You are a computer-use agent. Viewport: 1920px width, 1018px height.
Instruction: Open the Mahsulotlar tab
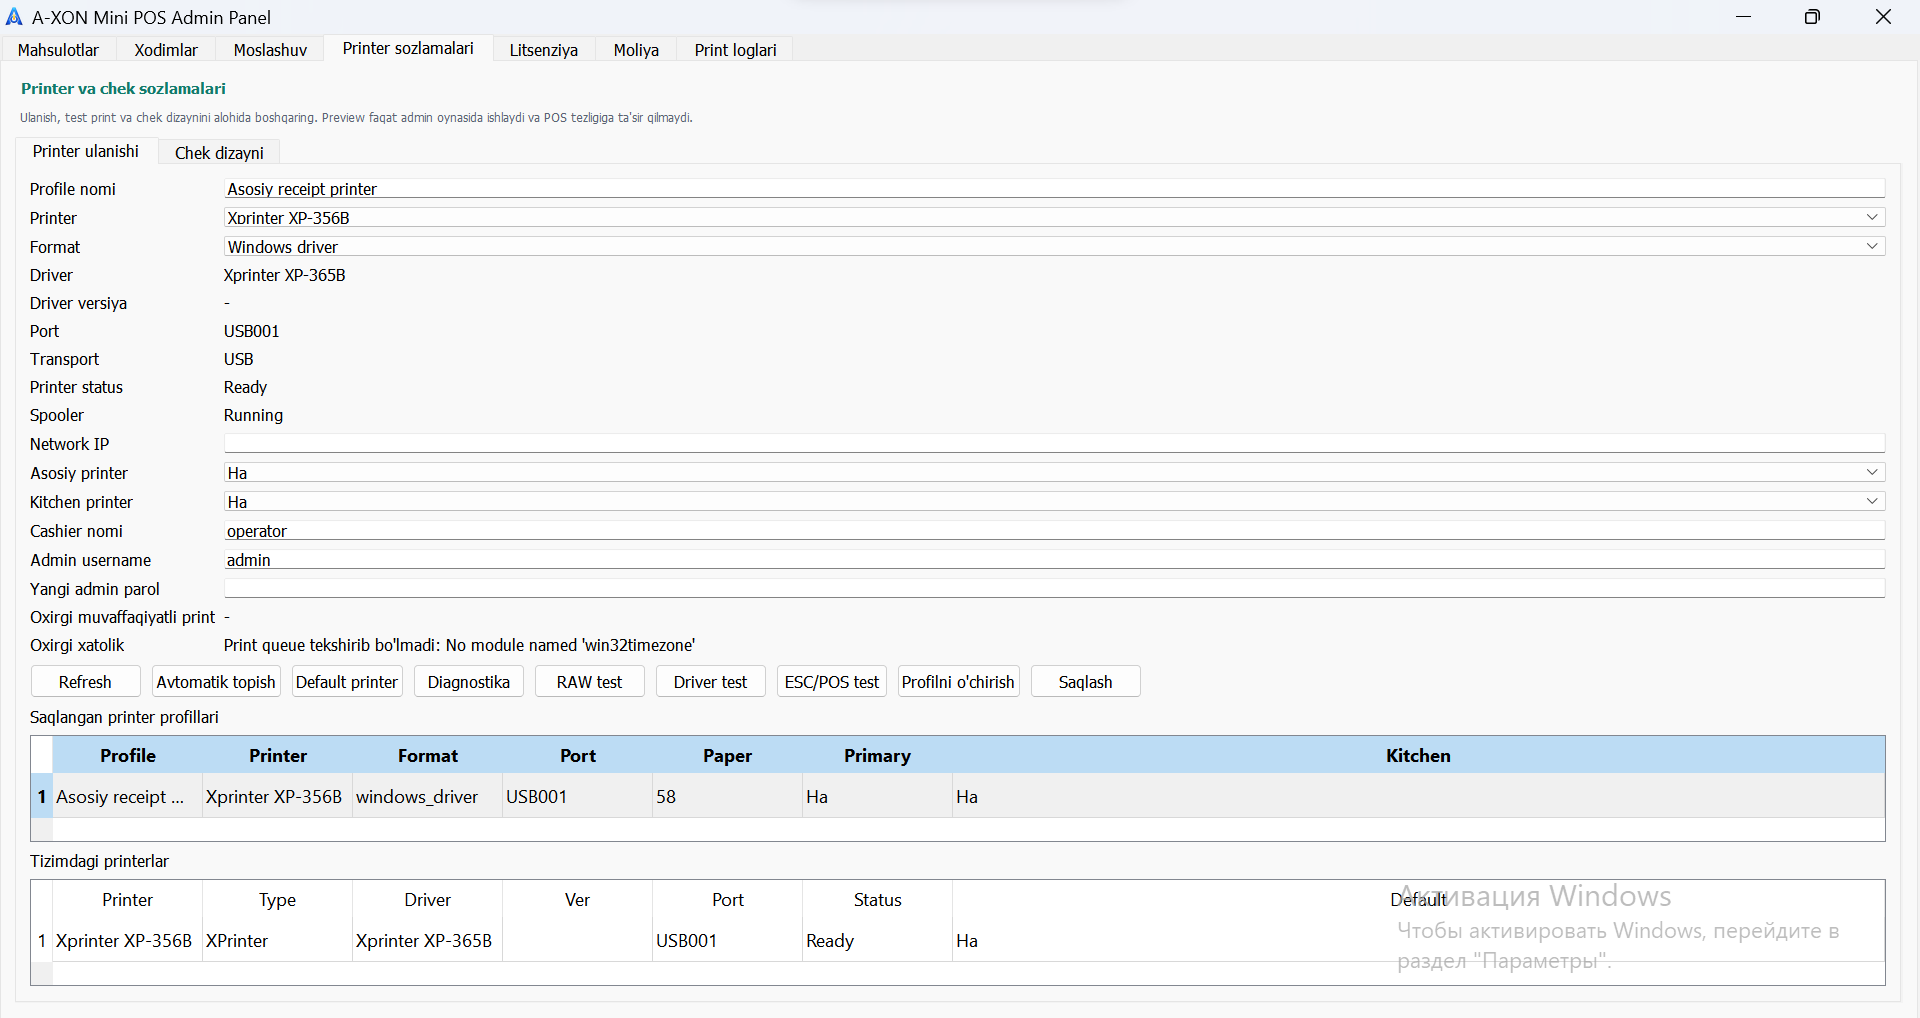click(x=58, y=50)
